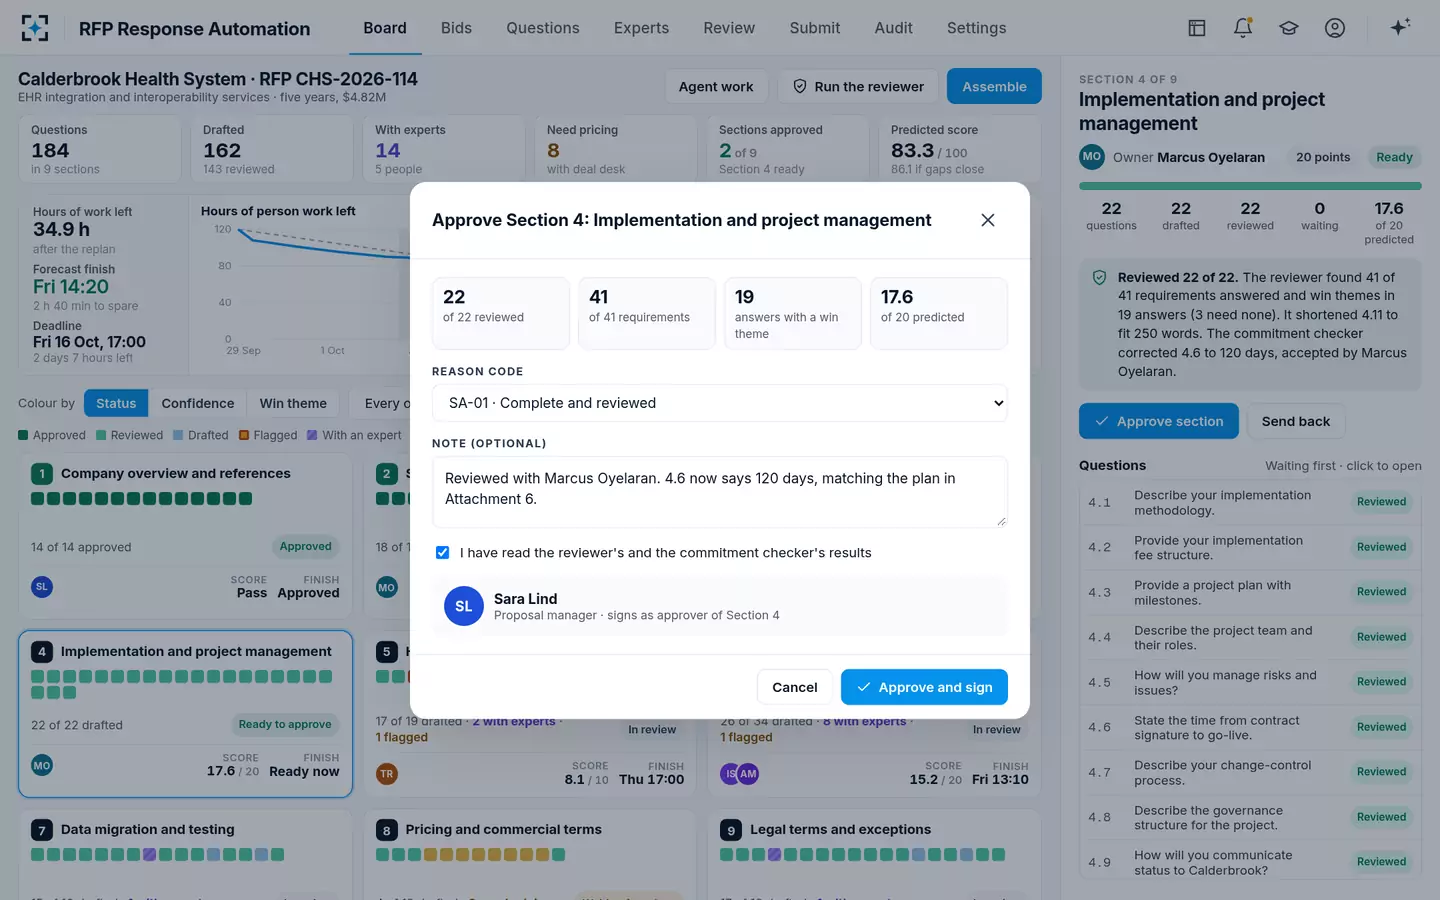The height and width of the screenshot is (900, 1440).
Task: Open question 4.9 communicate status to Calderbrook
Action: click(x=1250, y=862)
